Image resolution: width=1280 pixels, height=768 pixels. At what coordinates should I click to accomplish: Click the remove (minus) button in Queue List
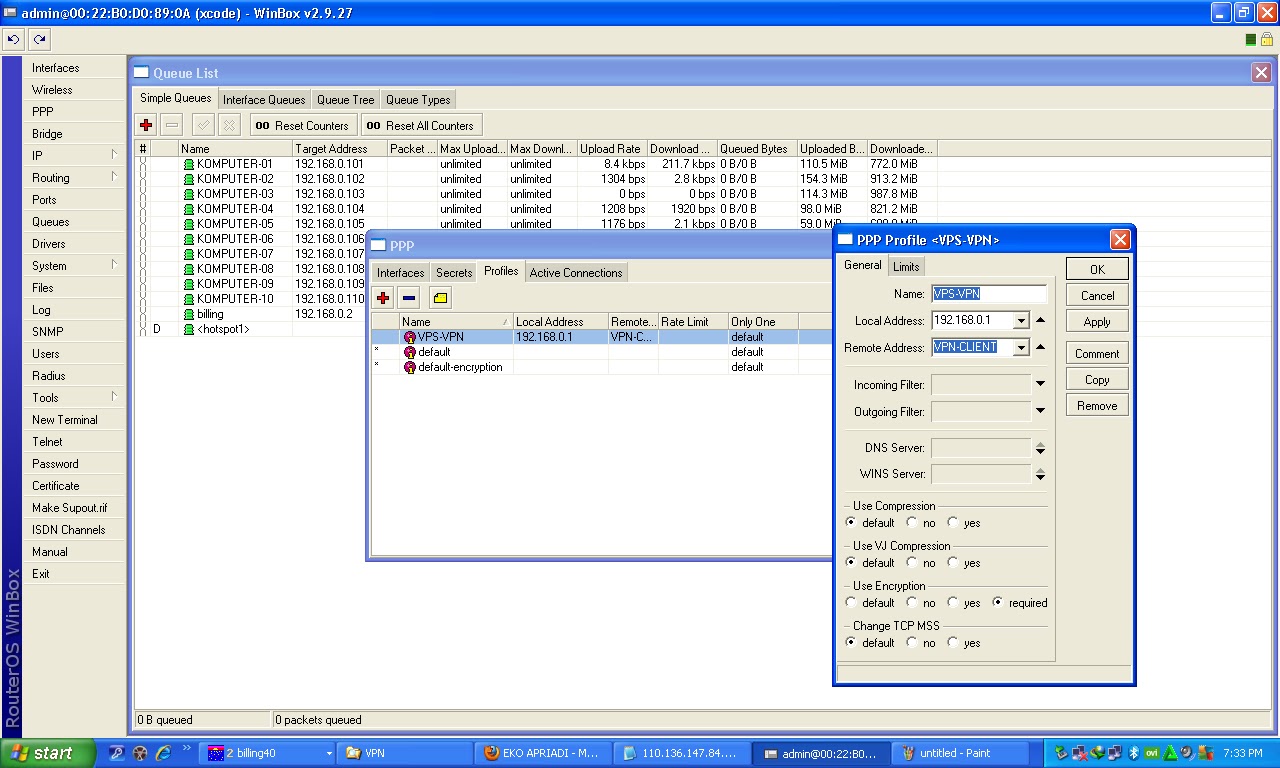(x=172, y=125)
